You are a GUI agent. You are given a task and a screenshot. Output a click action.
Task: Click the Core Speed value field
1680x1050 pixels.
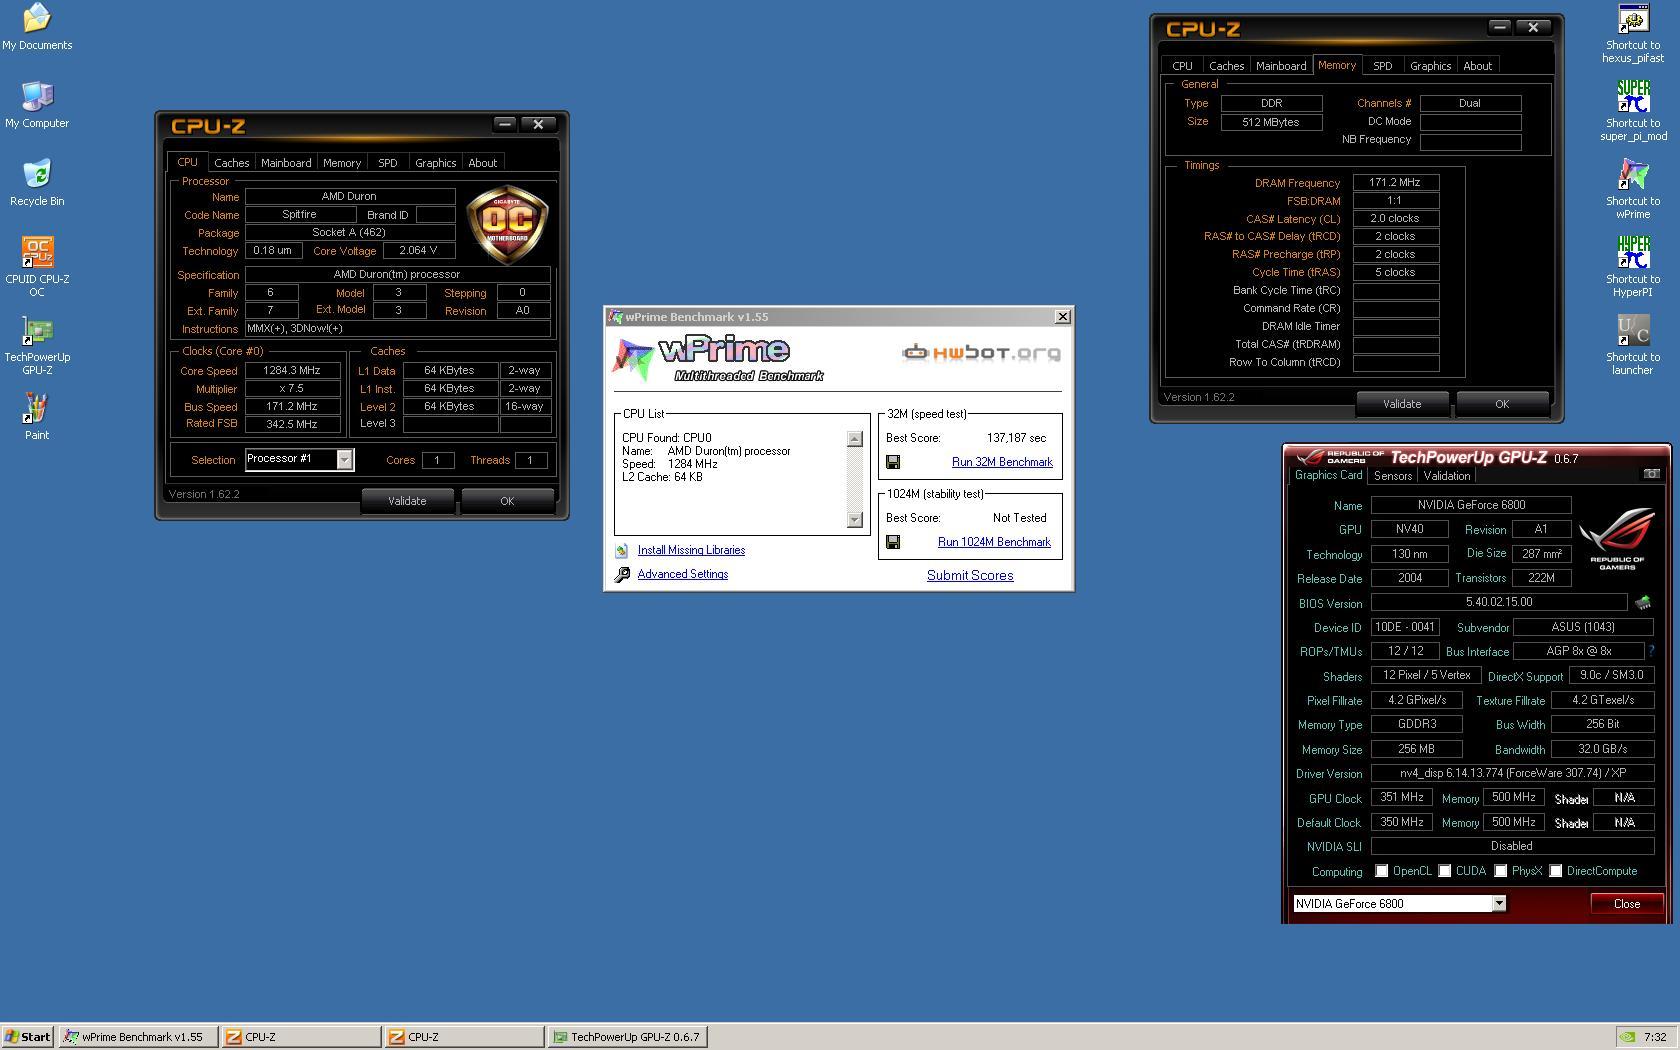click(291, 370)
